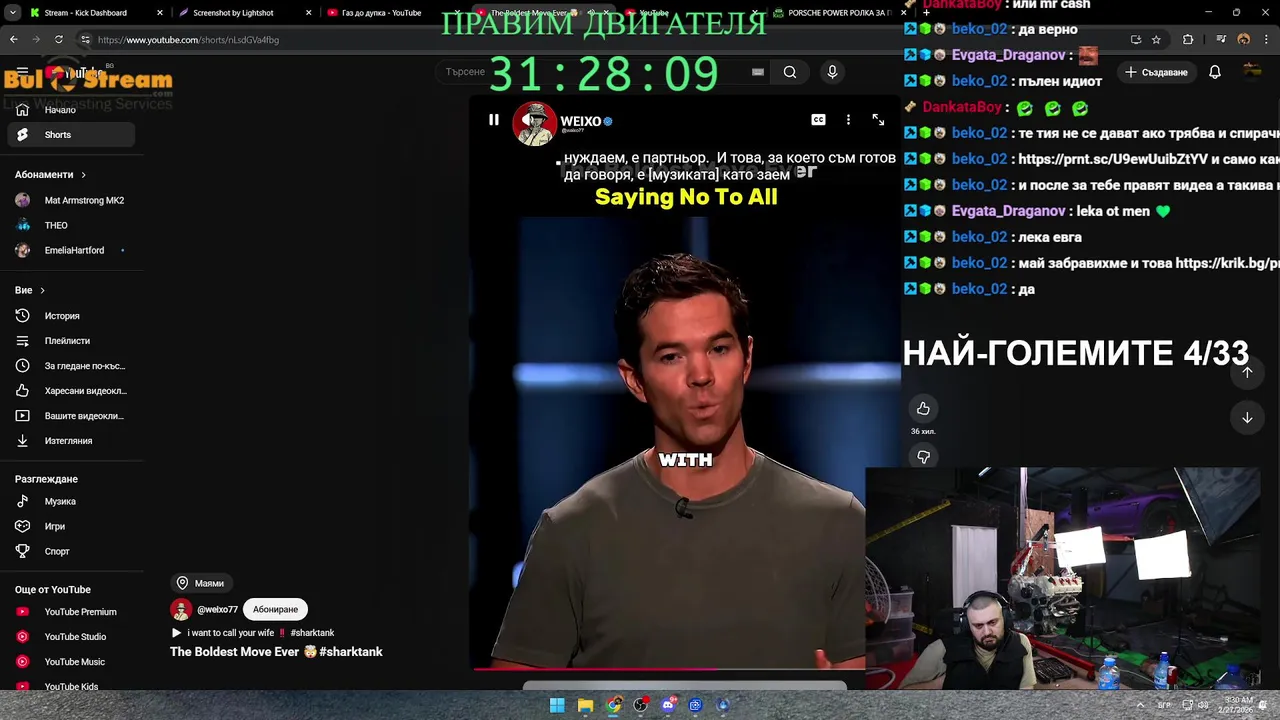Browse Музика category
This screenshot has height=720, width=1280.
[x=70, y=501]
